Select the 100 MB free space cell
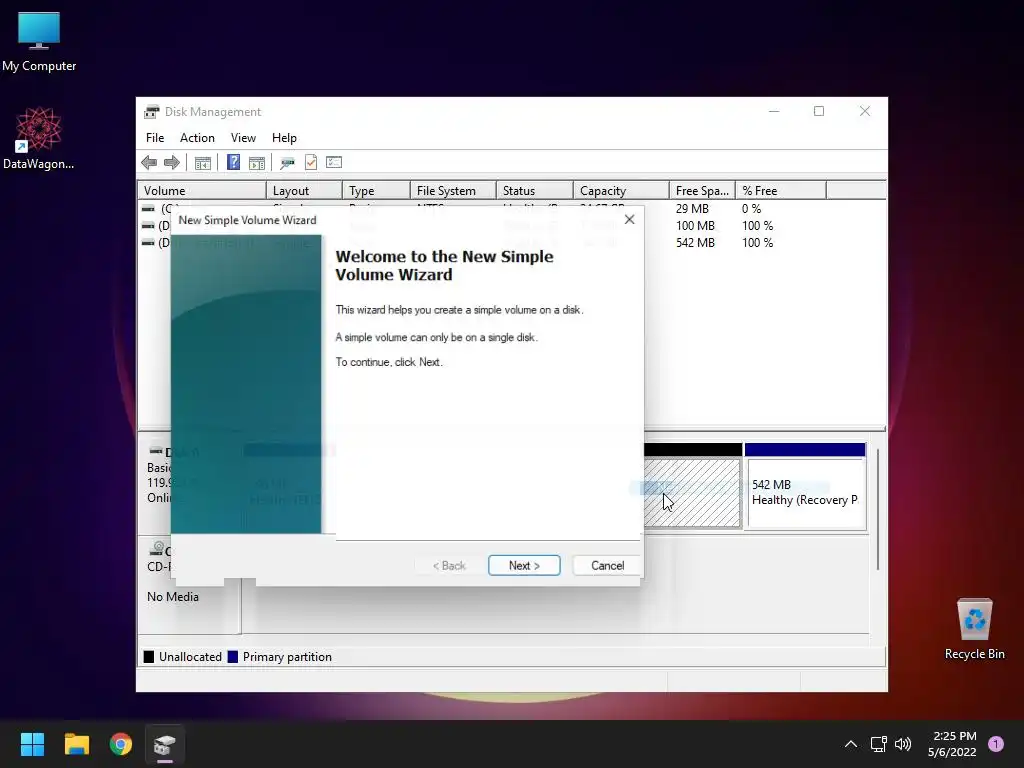 695,226
